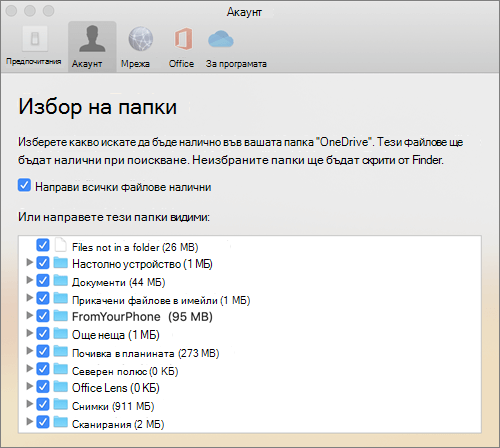Expand Почивка в планината folder
500x448 pixels.
[29, 350]
